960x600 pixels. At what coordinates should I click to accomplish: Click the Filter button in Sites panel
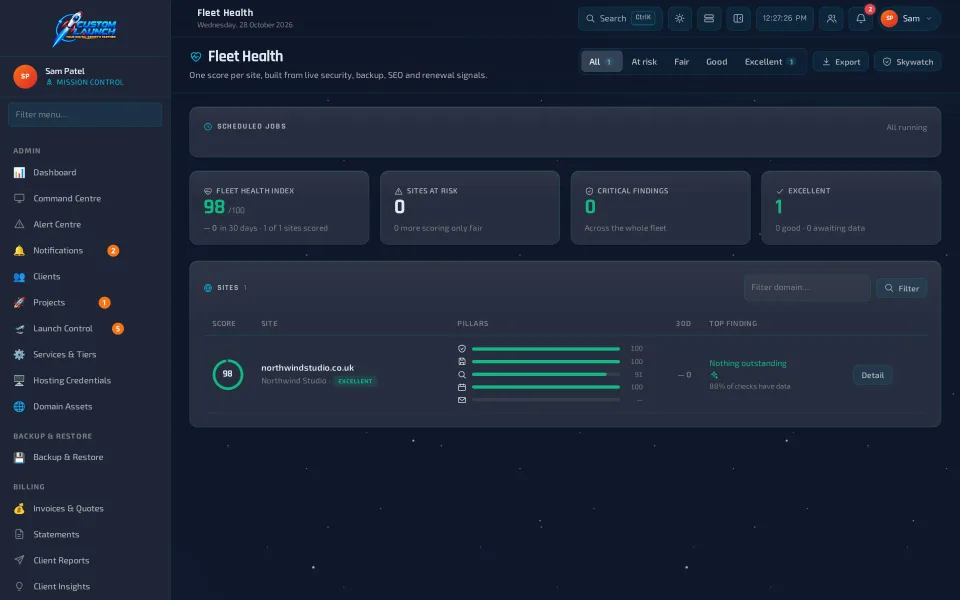point(902,288)
